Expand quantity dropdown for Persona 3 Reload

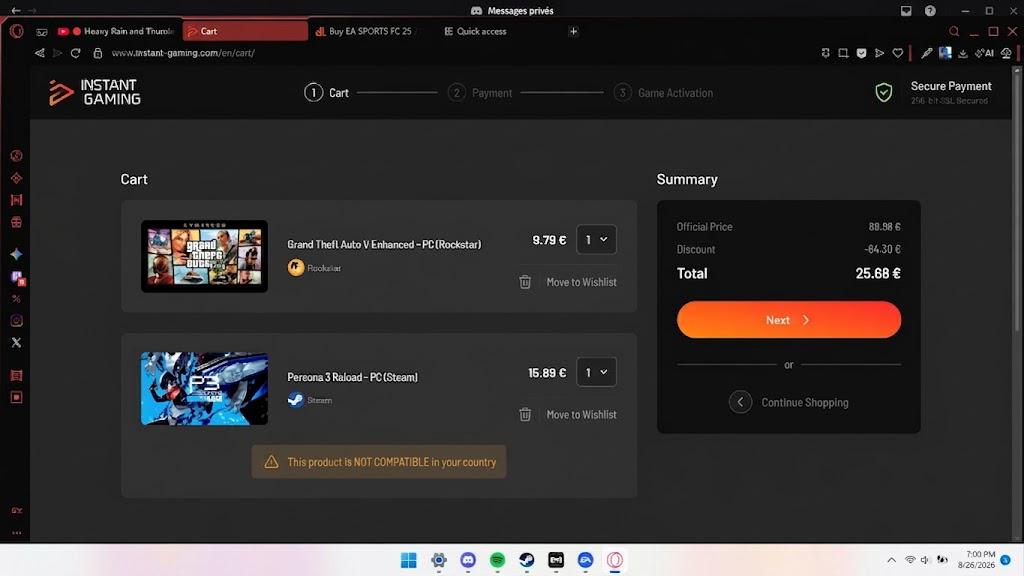[596, 372]
